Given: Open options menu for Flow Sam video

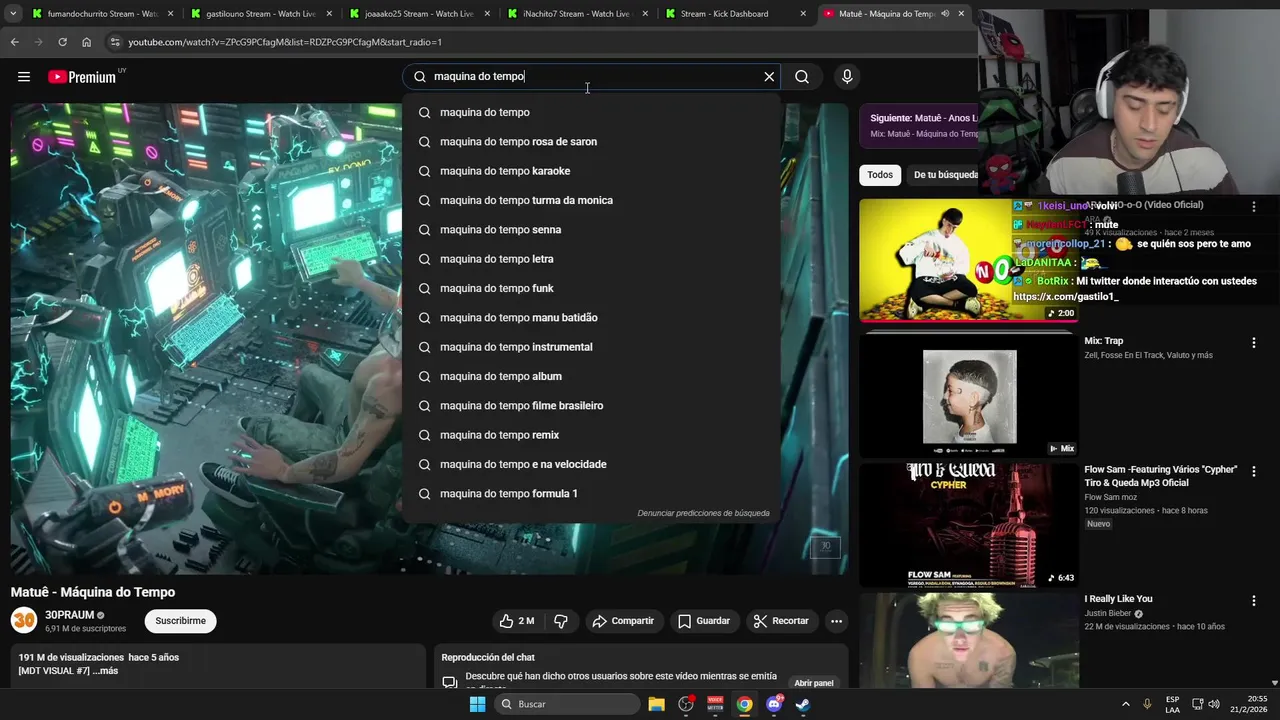Looking at the screenshot, I should tap(1253, 471).
